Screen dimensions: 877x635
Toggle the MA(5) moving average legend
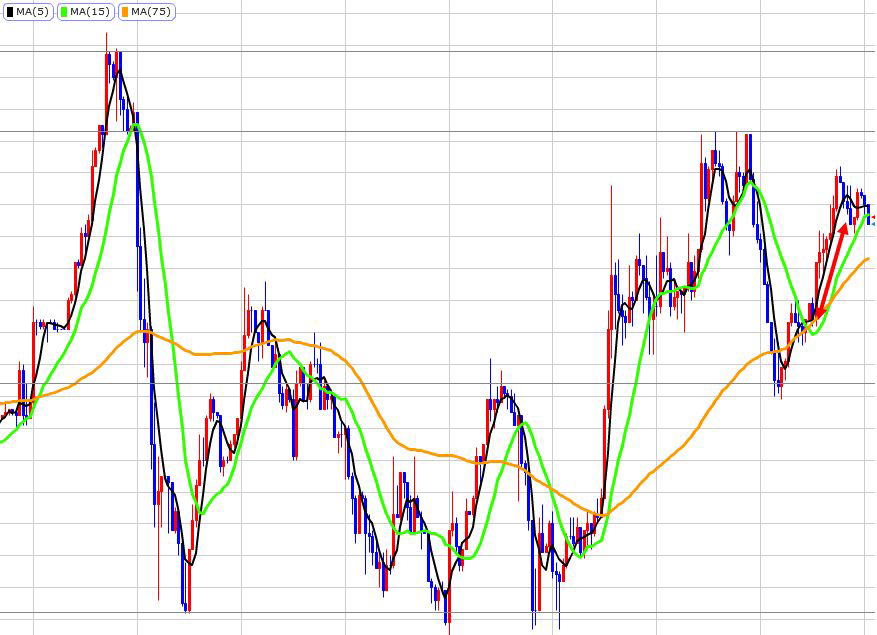[x=27, y=12]
